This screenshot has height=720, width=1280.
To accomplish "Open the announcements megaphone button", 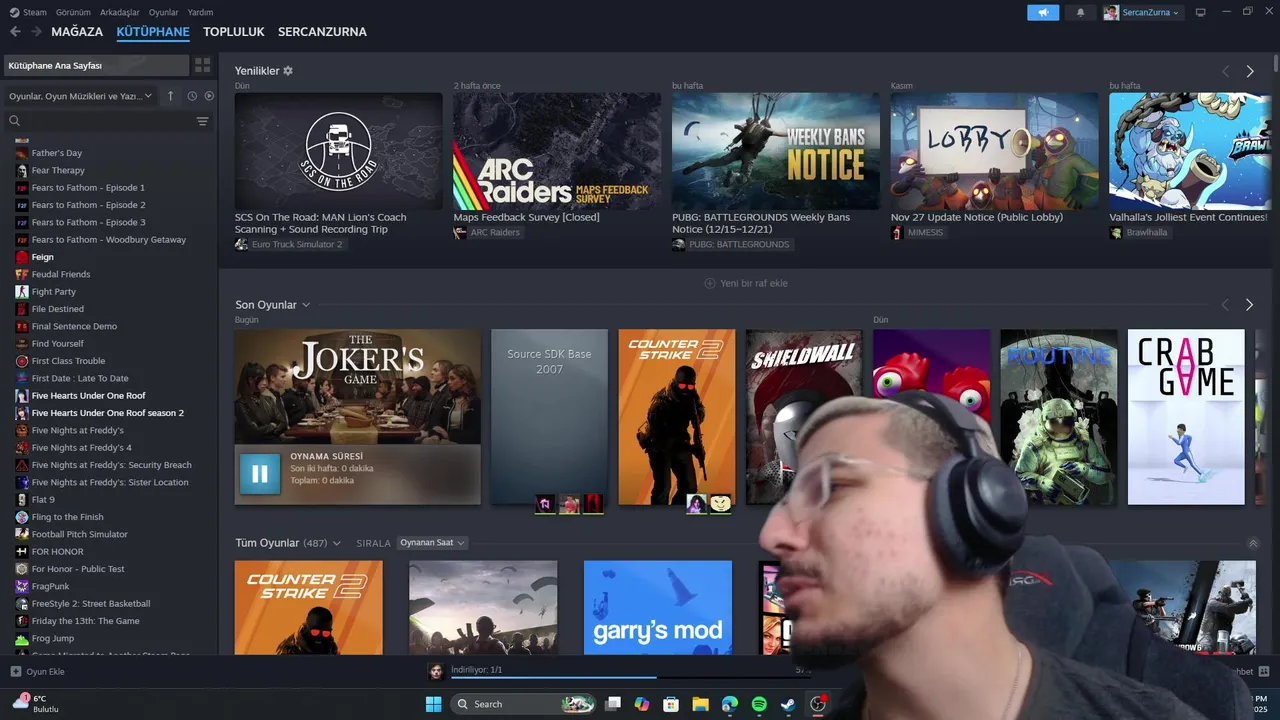I will click(1043, 12).
